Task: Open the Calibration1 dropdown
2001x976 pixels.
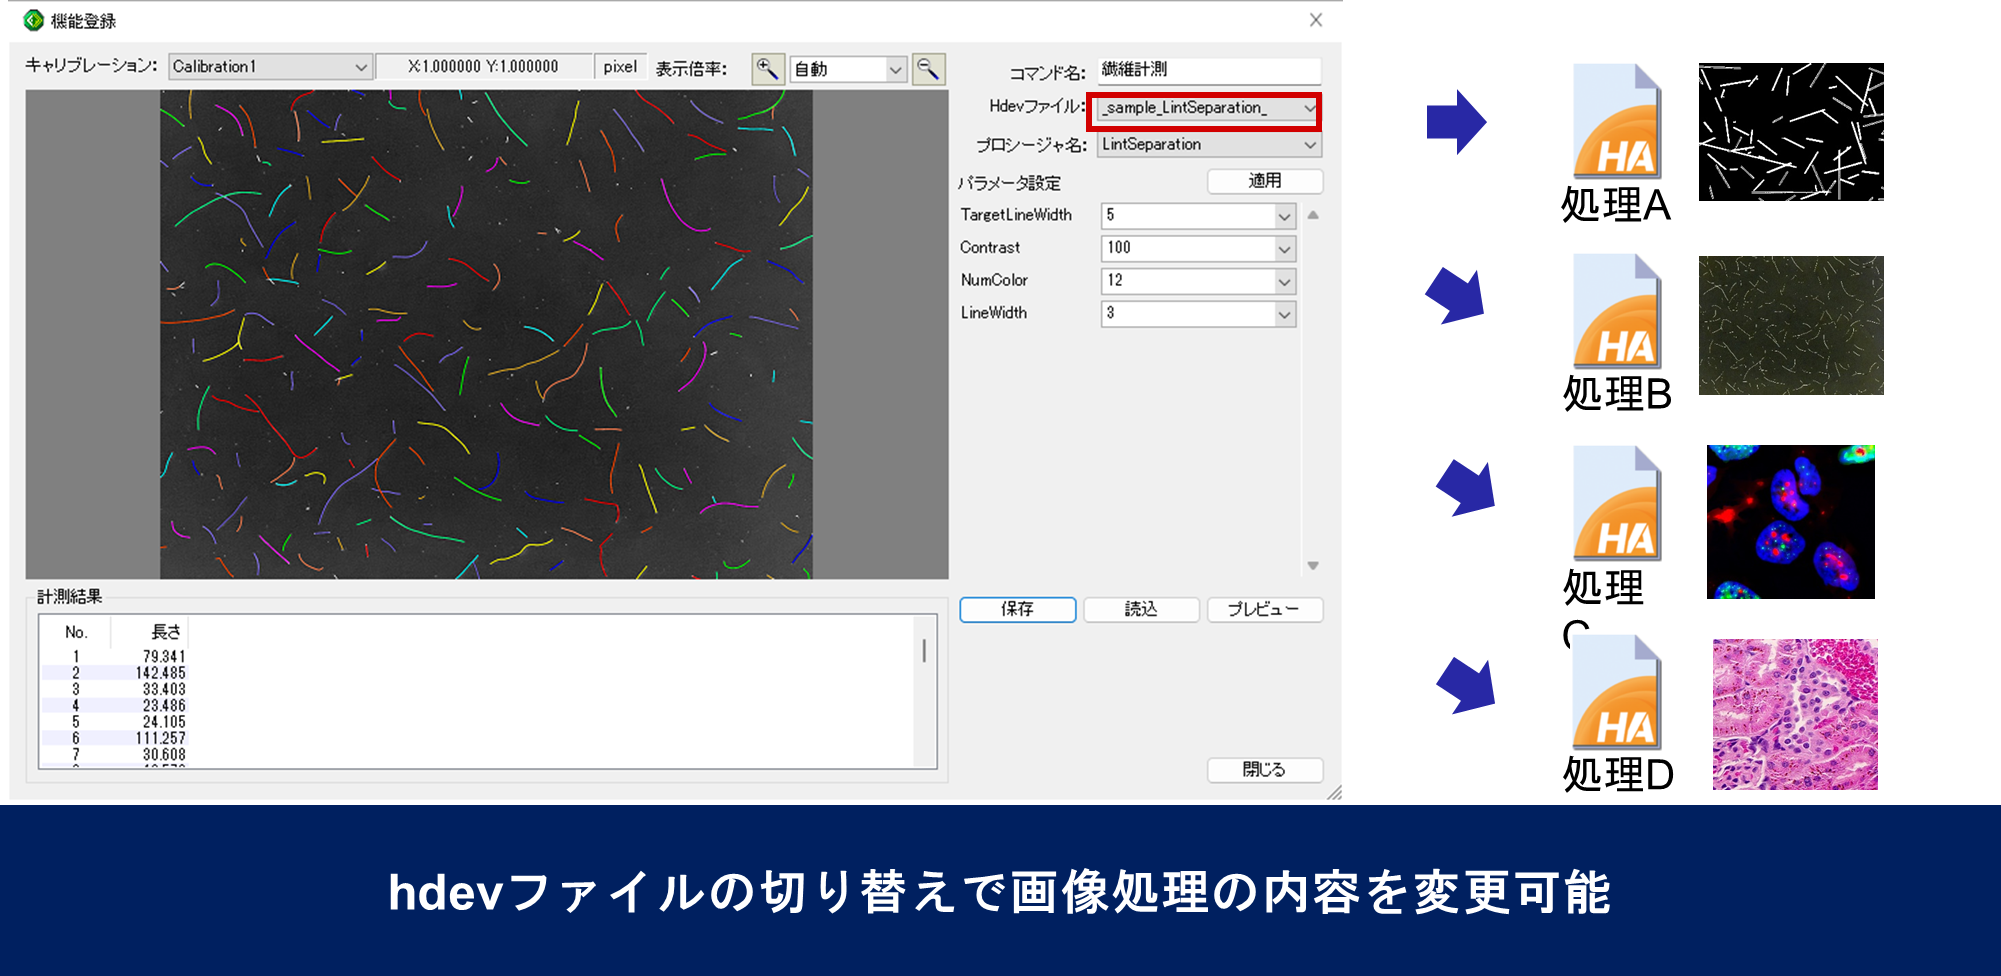Action: pos(270,67)
